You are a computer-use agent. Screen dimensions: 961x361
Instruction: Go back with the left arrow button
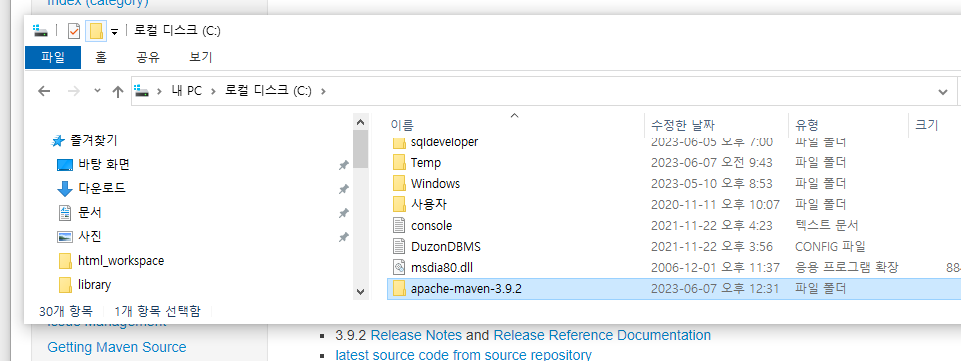click(x=44, y=91)
